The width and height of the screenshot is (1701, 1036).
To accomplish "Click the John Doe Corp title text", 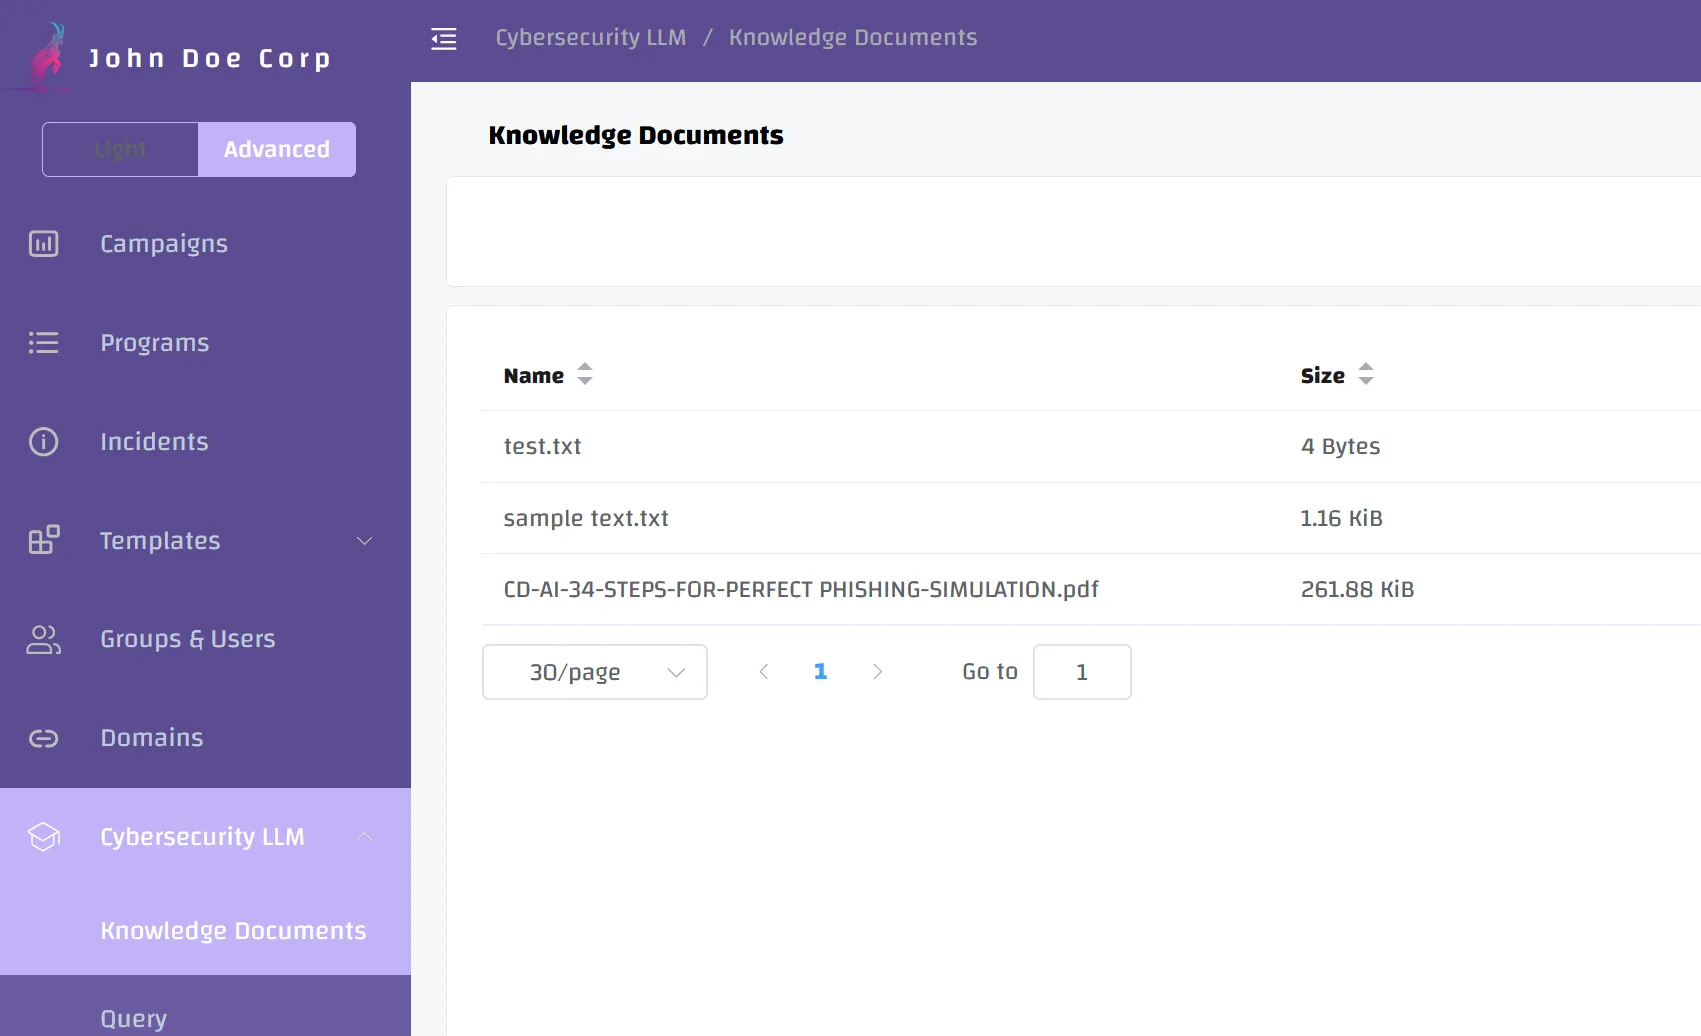I will 209,59.
